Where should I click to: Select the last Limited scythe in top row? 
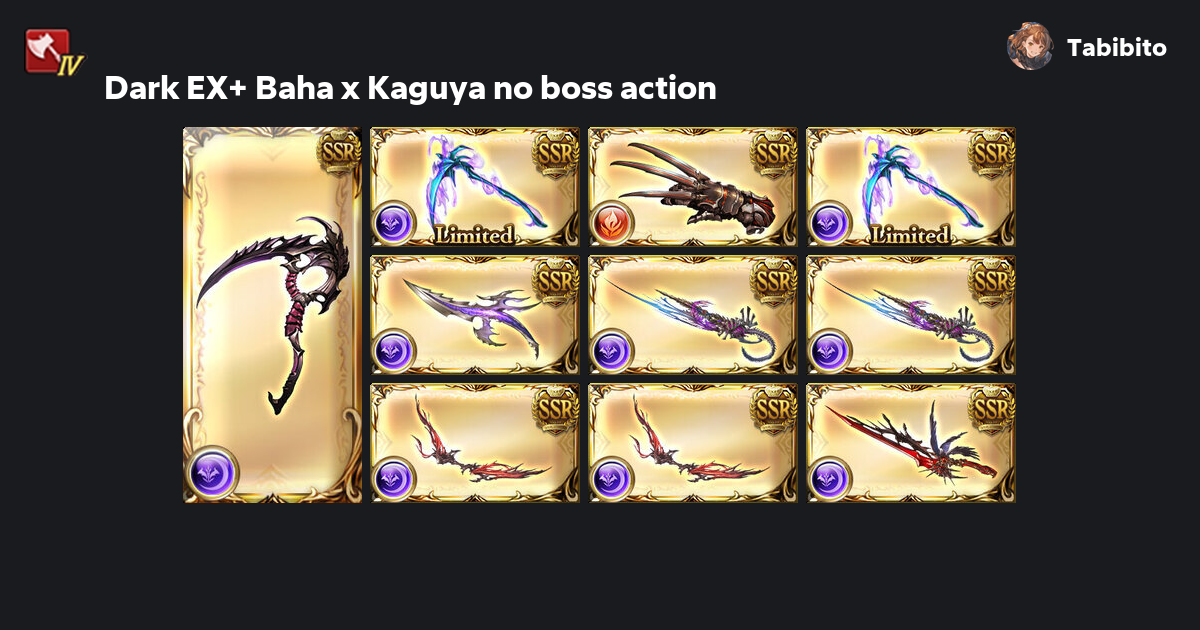tap(911, 187)
